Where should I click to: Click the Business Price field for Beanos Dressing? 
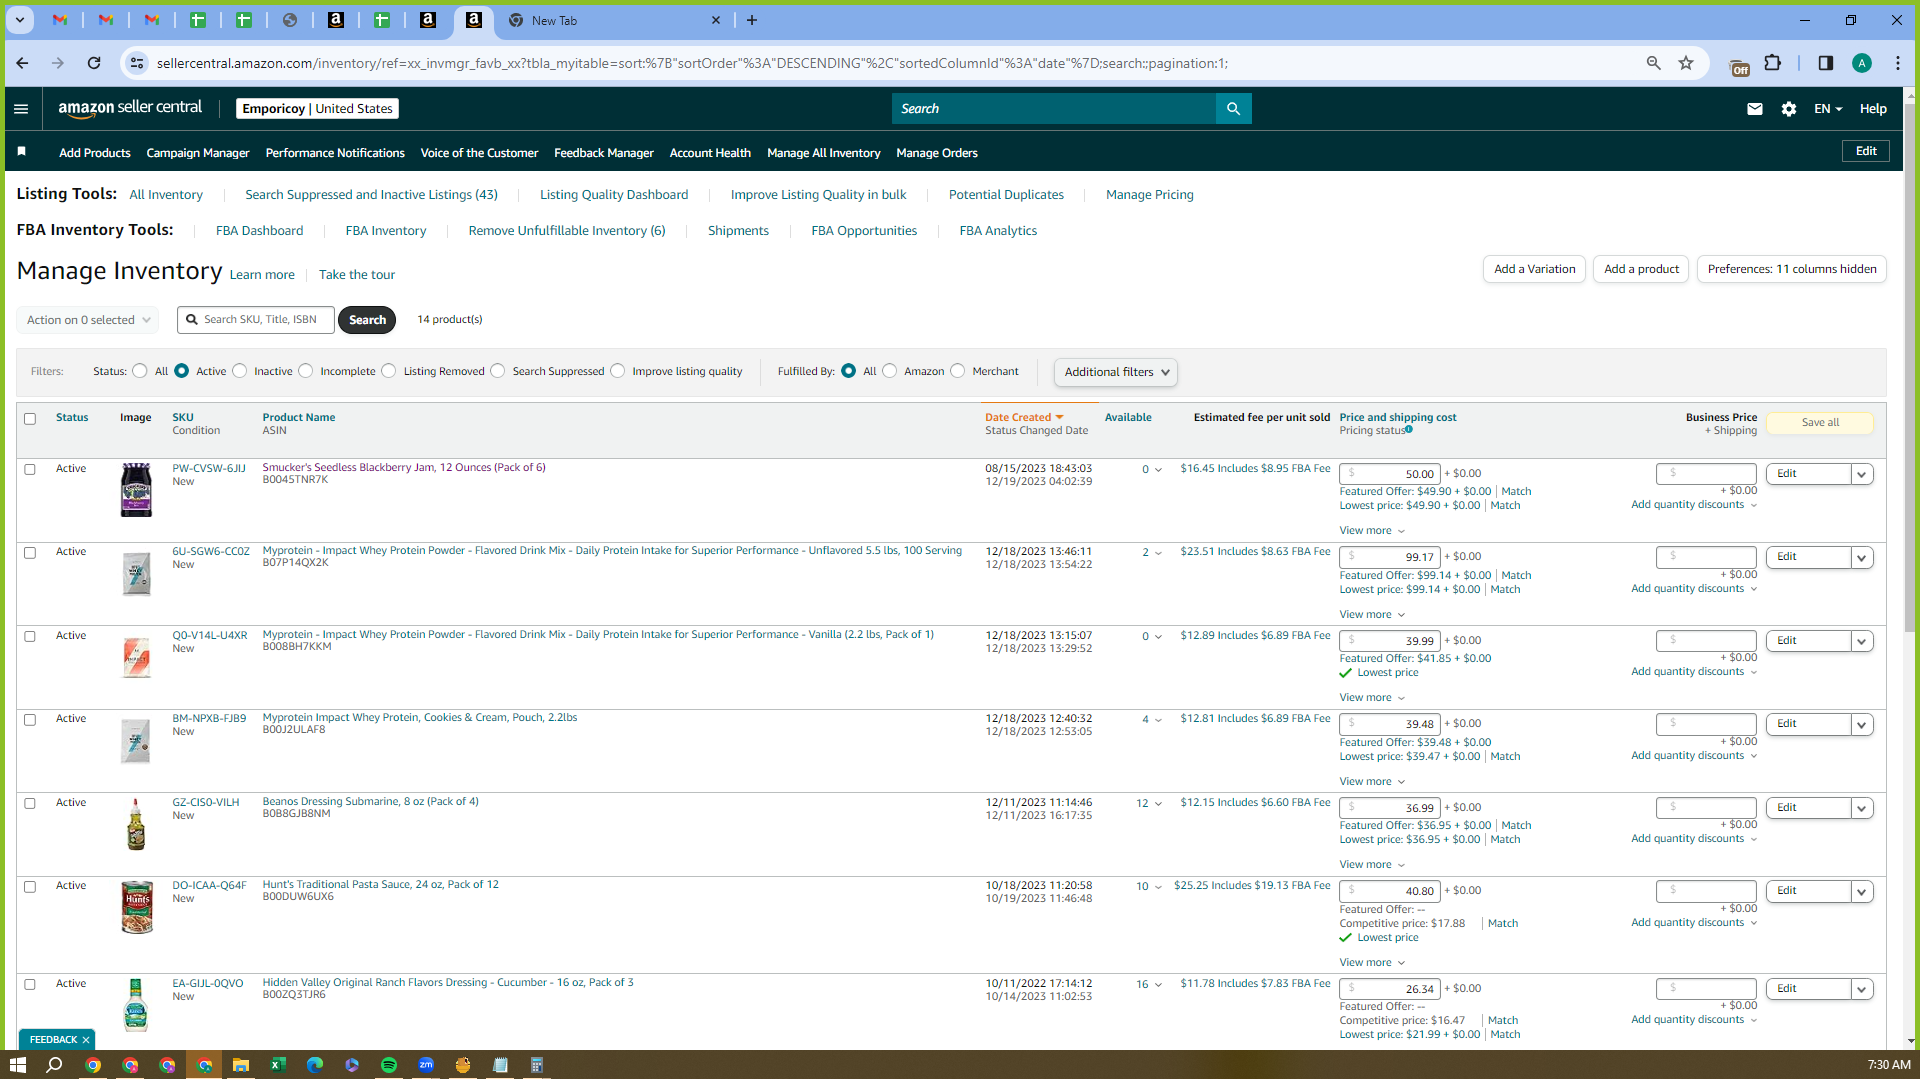(x=1706, y=807)
